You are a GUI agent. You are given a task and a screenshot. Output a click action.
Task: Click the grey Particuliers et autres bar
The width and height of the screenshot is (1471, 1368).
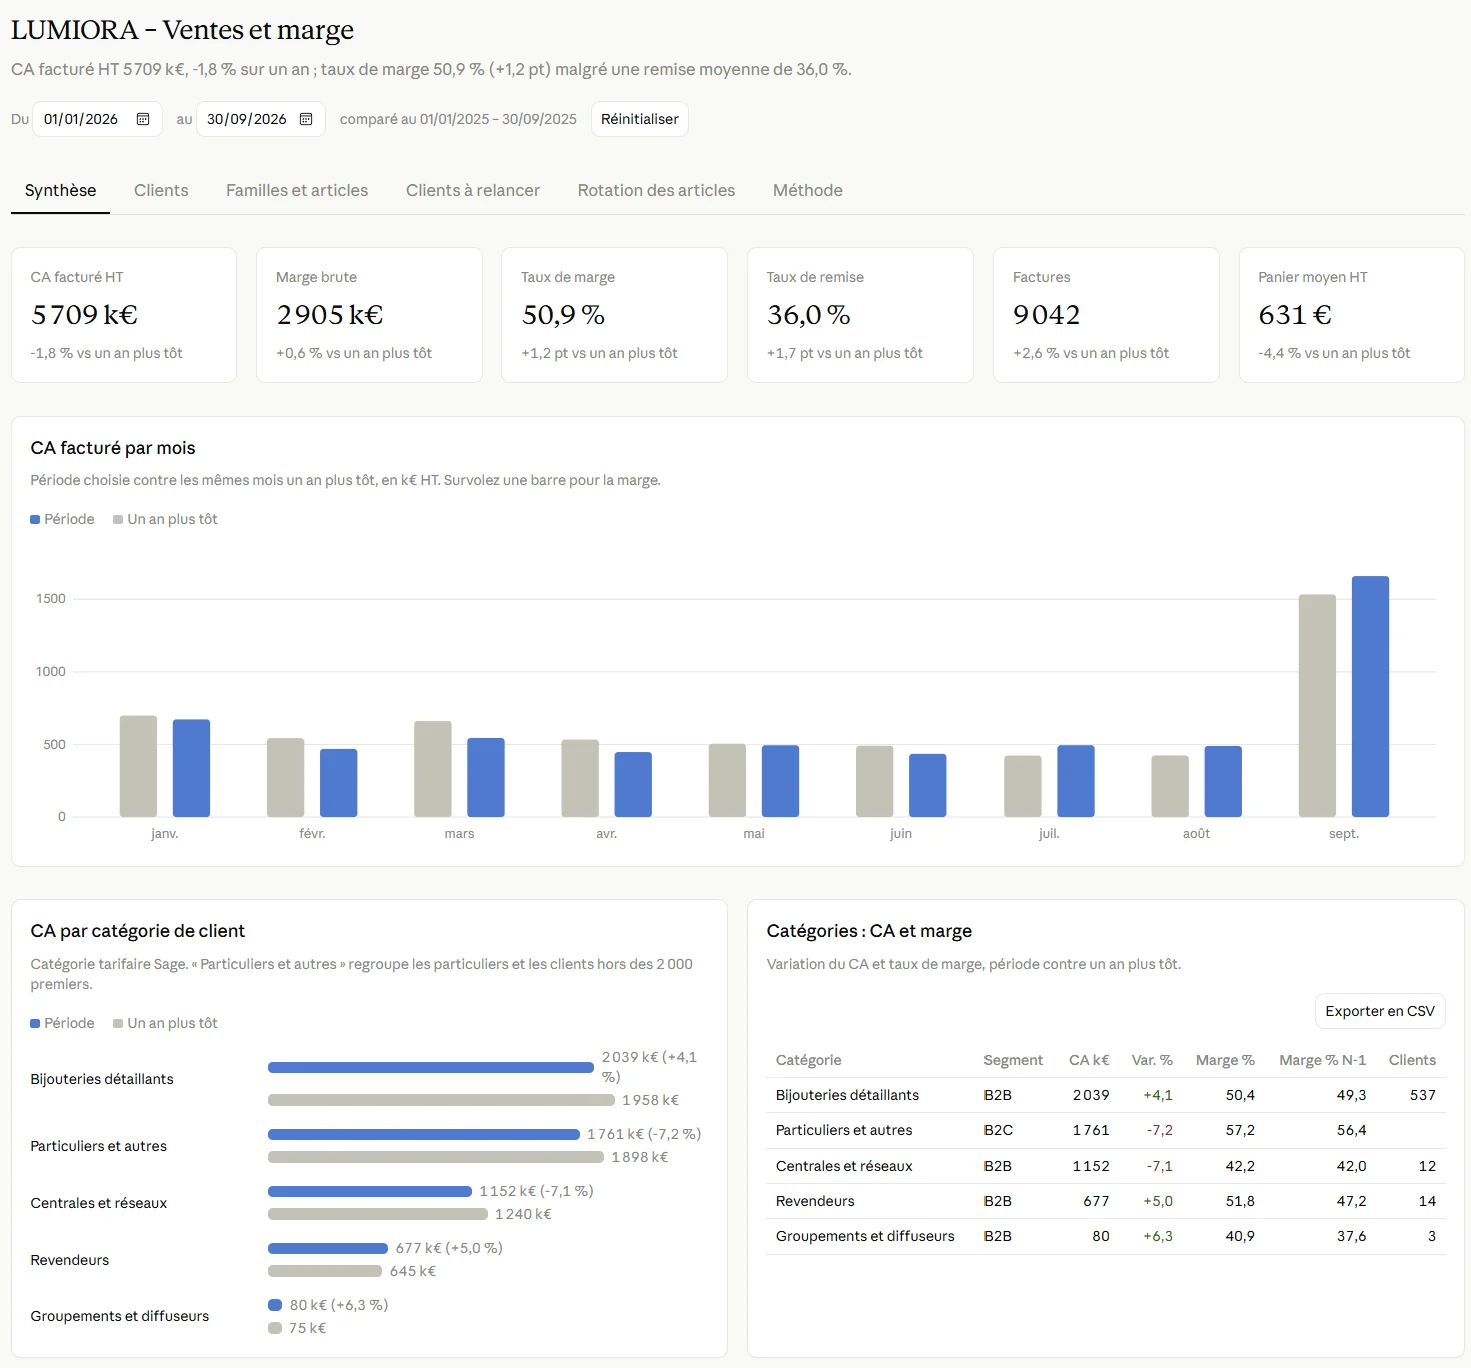coord(436,1157)
